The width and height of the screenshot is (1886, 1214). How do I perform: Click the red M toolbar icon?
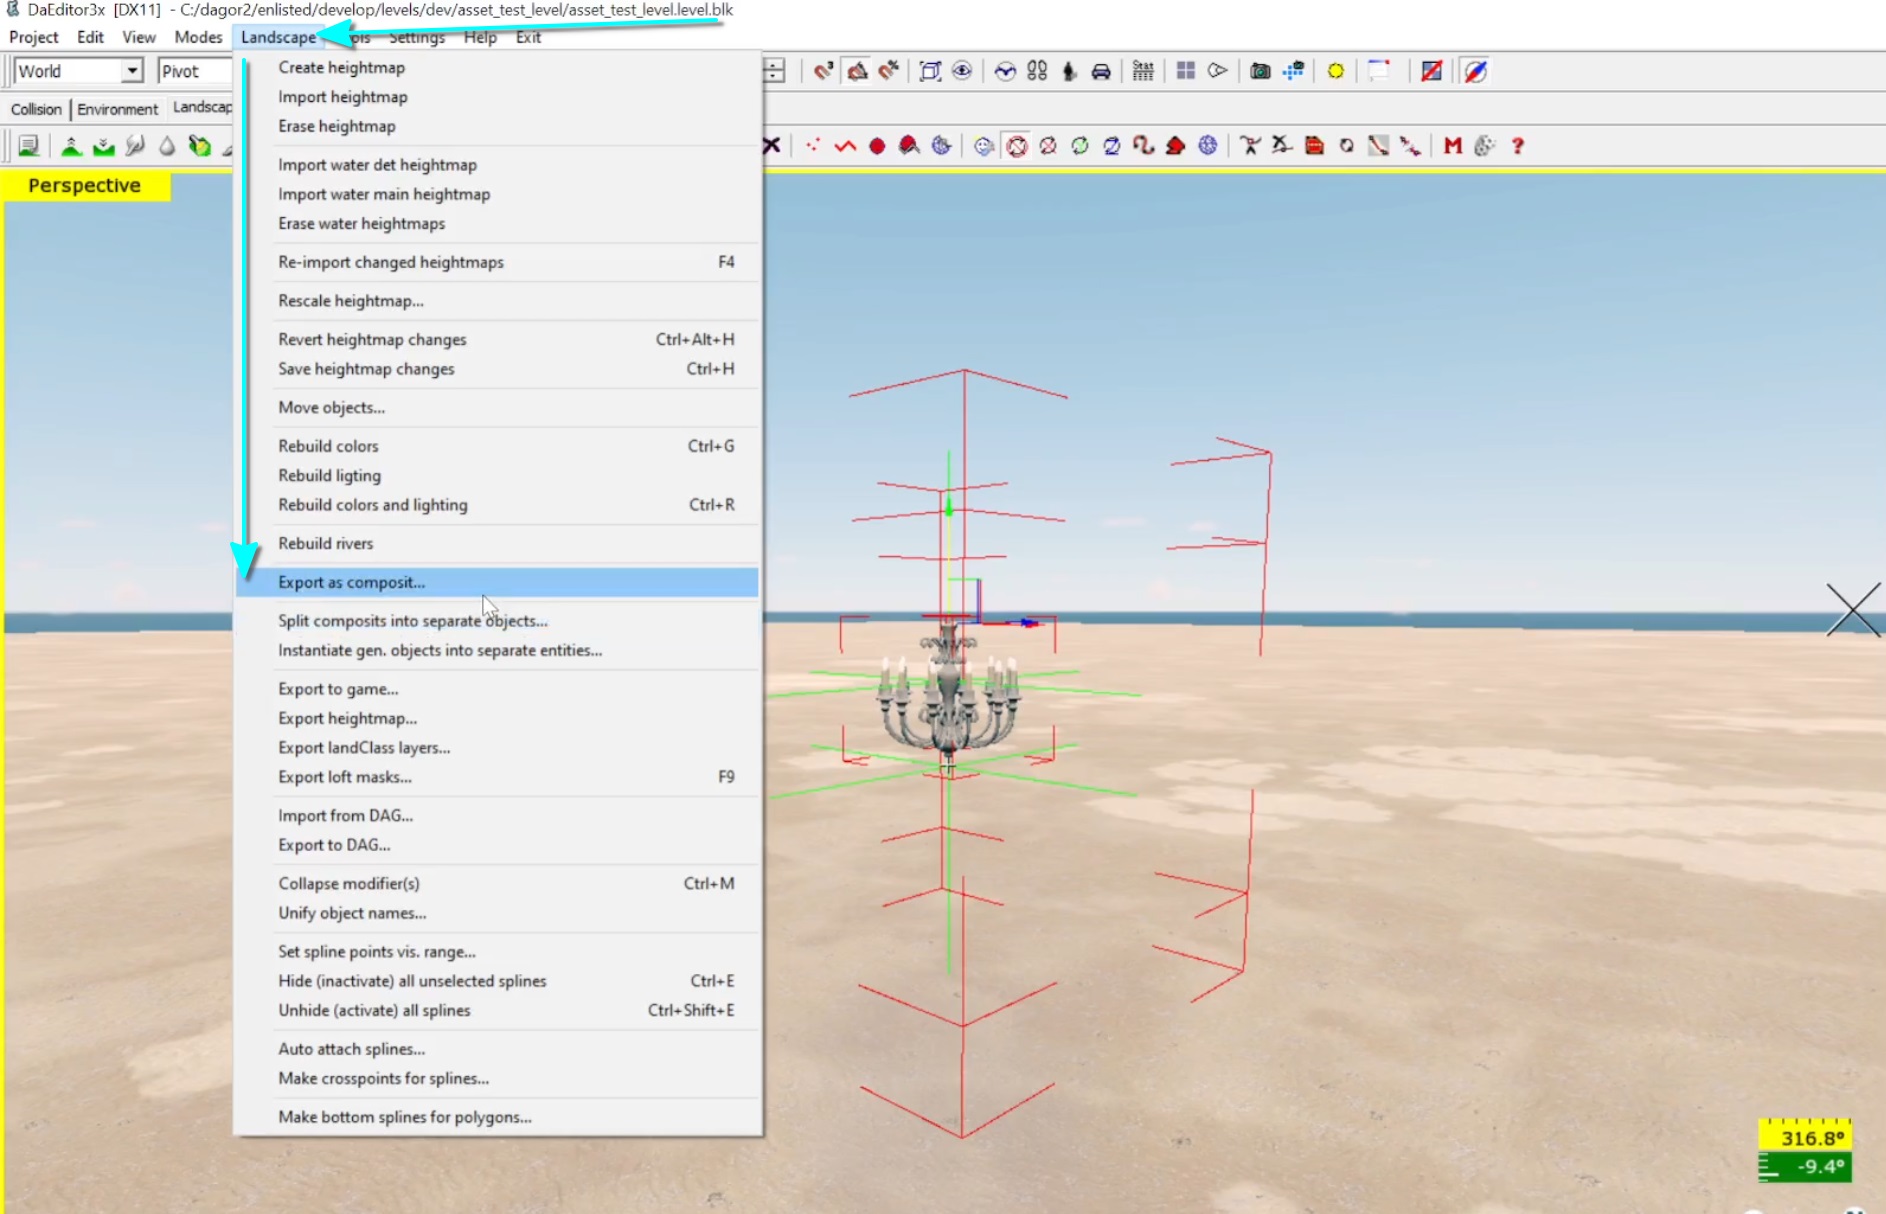[1452, 146]
